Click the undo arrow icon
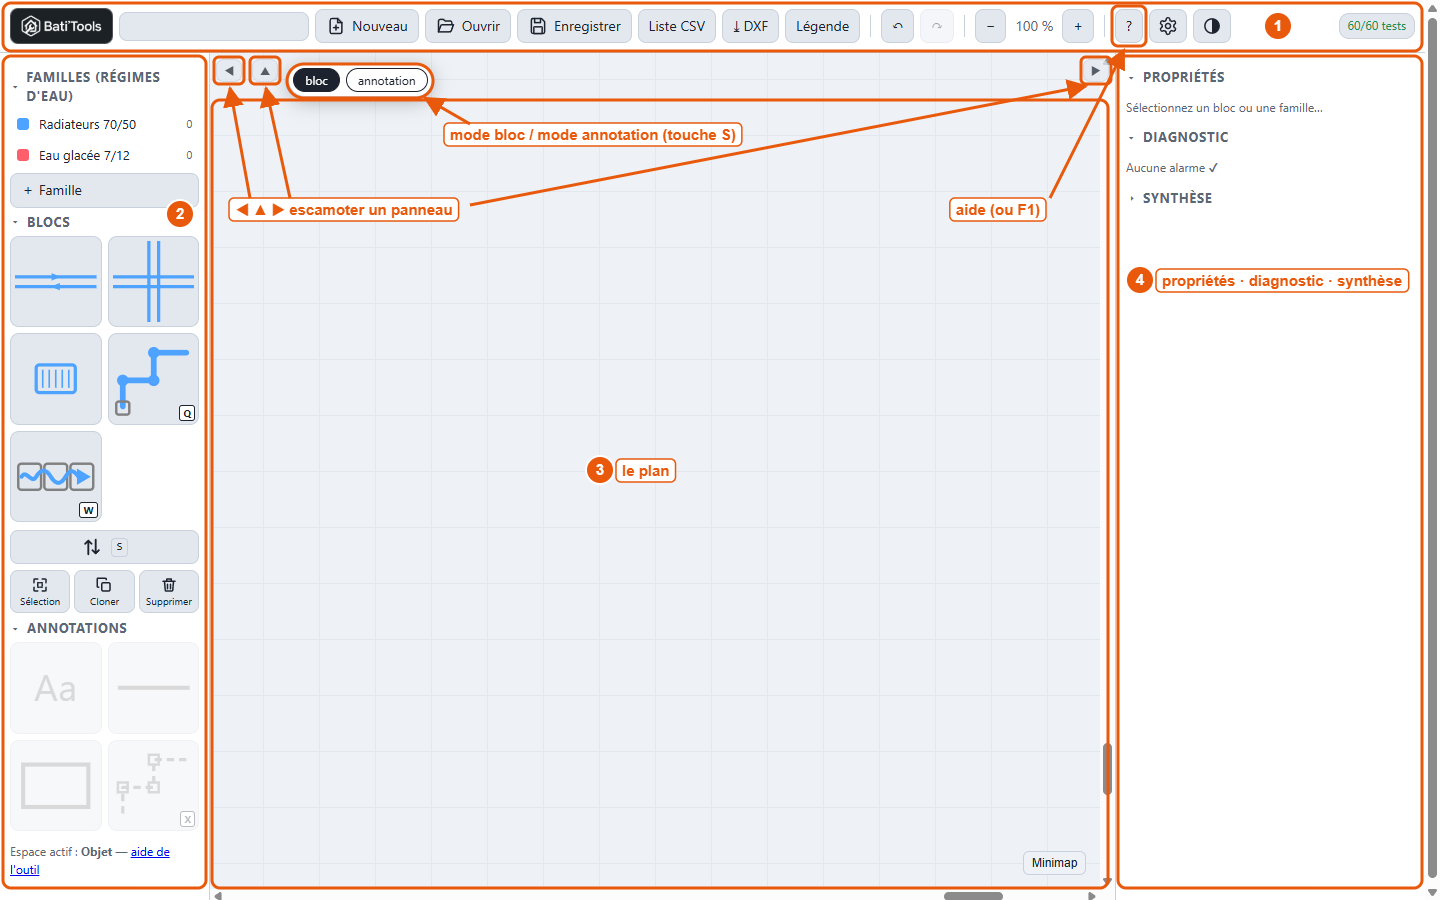Screen dimensions: 1440x900 coord(898,26)
